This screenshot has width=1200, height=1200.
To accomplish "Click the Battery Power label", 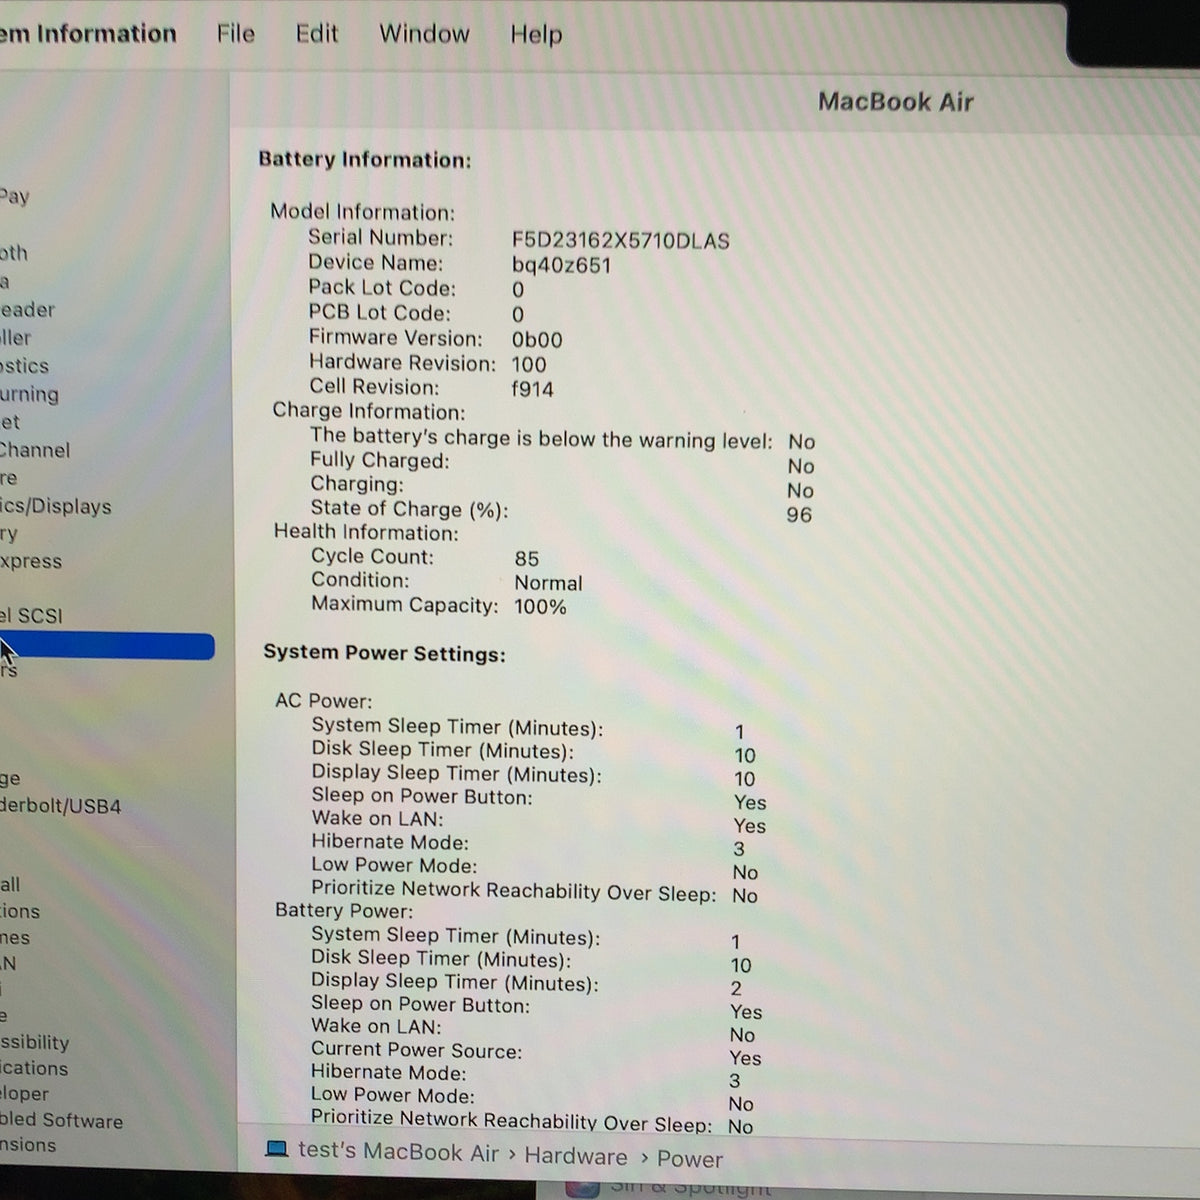I will (x=344, y=911).
